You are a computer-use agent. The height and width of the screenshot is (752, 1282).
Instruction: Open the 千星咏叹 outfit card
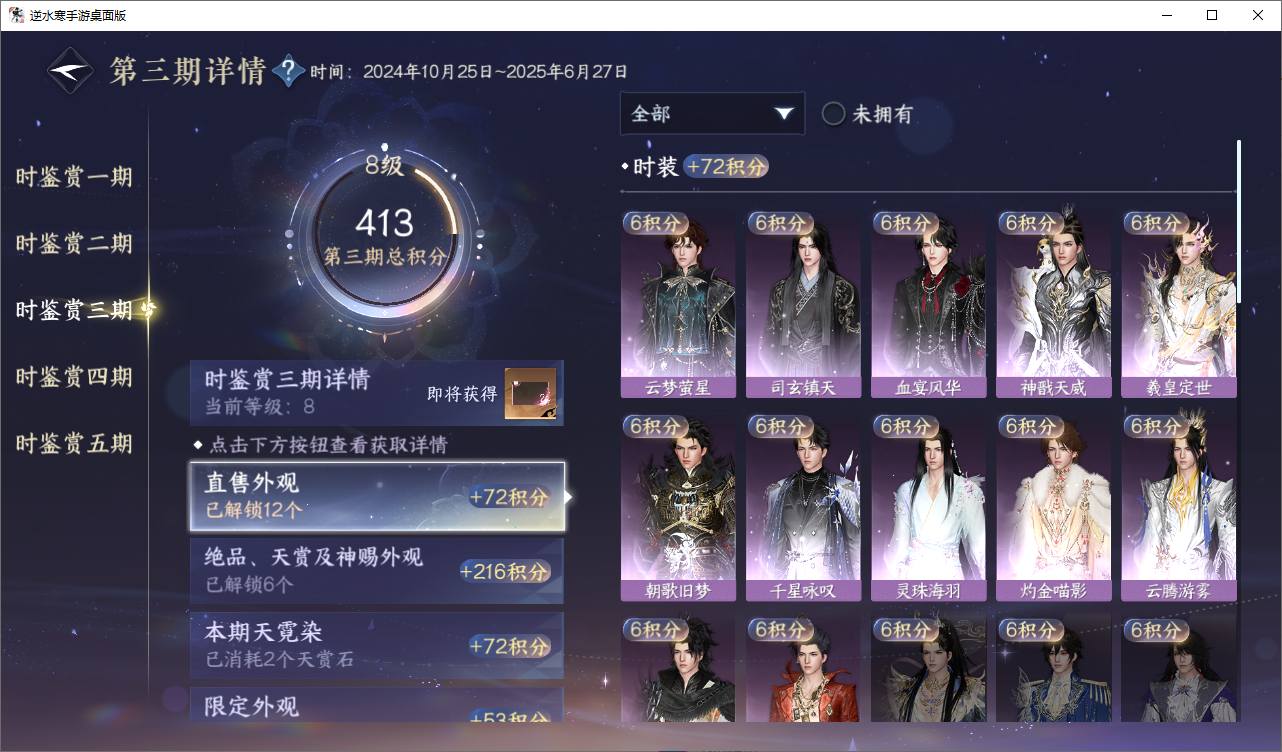[x=803, y=507]
